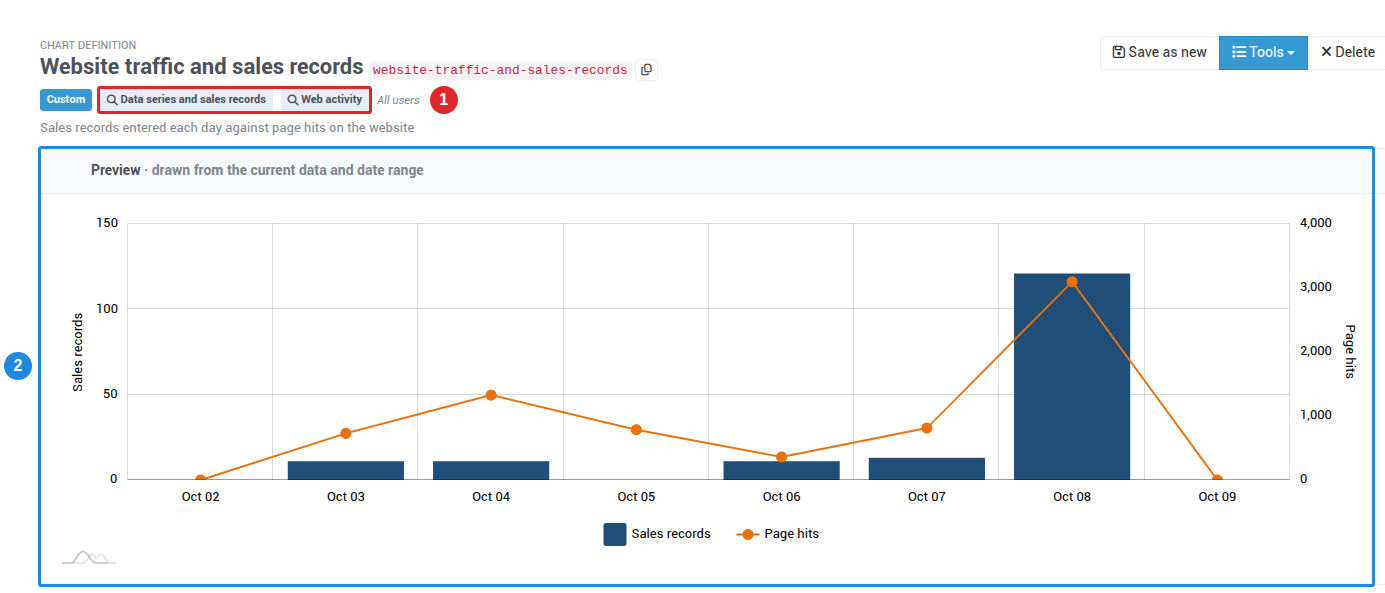Click the Preview panel heading
The image size is (1385, 593).
tap(257, 170)
